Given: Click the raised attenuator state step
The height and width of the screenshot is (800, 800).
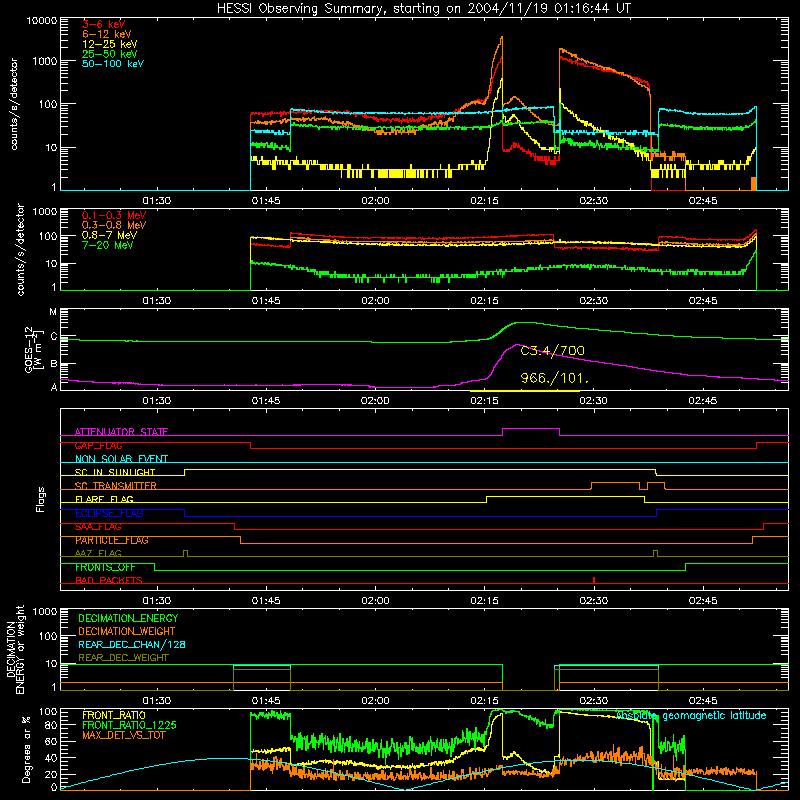Looking at the screenshot, I should (531, 429).
